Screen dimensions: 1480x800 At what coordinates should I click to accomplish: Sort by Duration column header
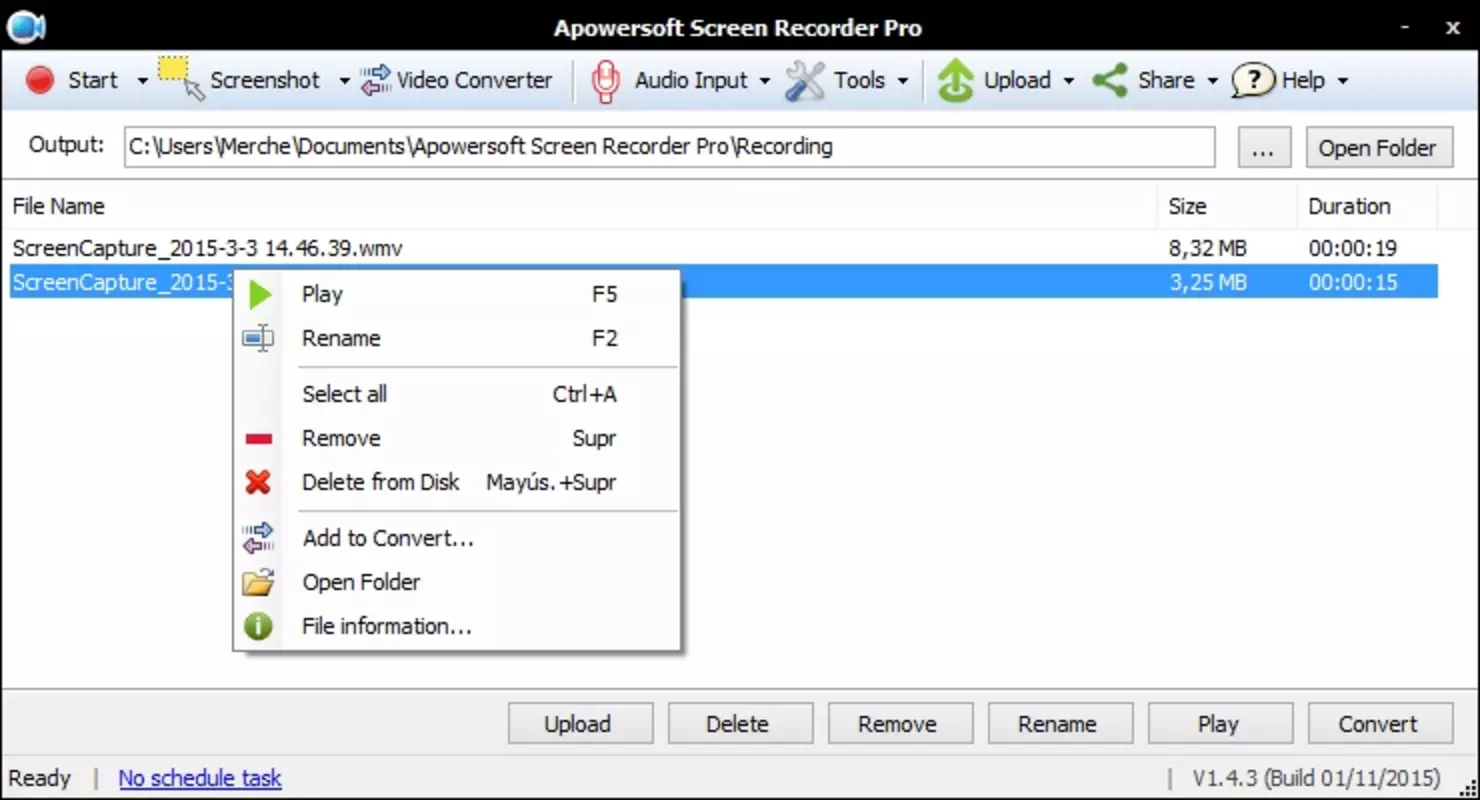point(1367,206)
